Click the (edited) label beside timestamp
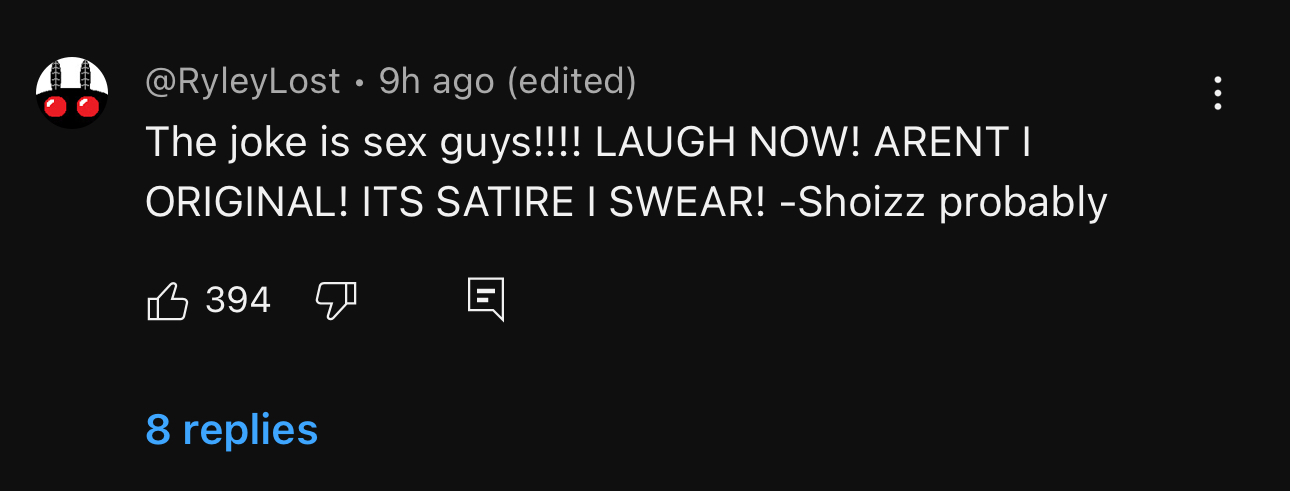 pyautogui.click(x=571, y=82)
